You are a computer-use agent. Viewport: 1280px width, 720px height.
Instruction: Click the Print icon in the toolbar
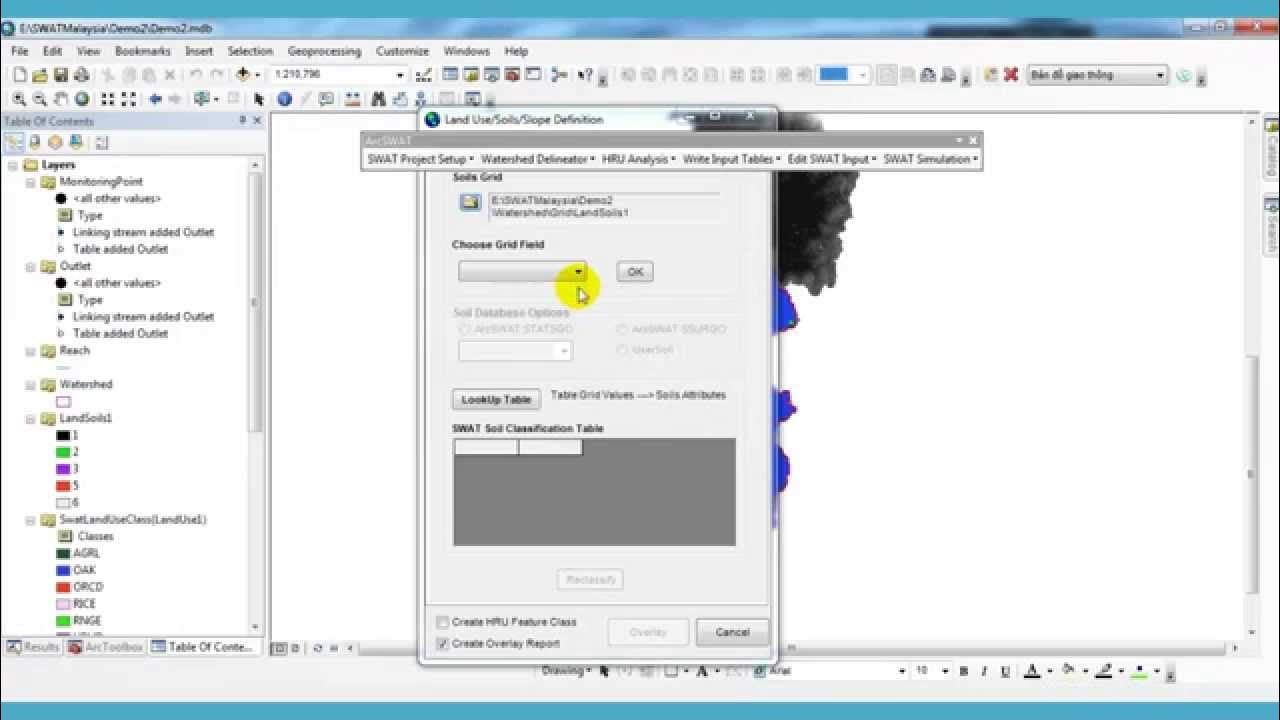point(81,75)
